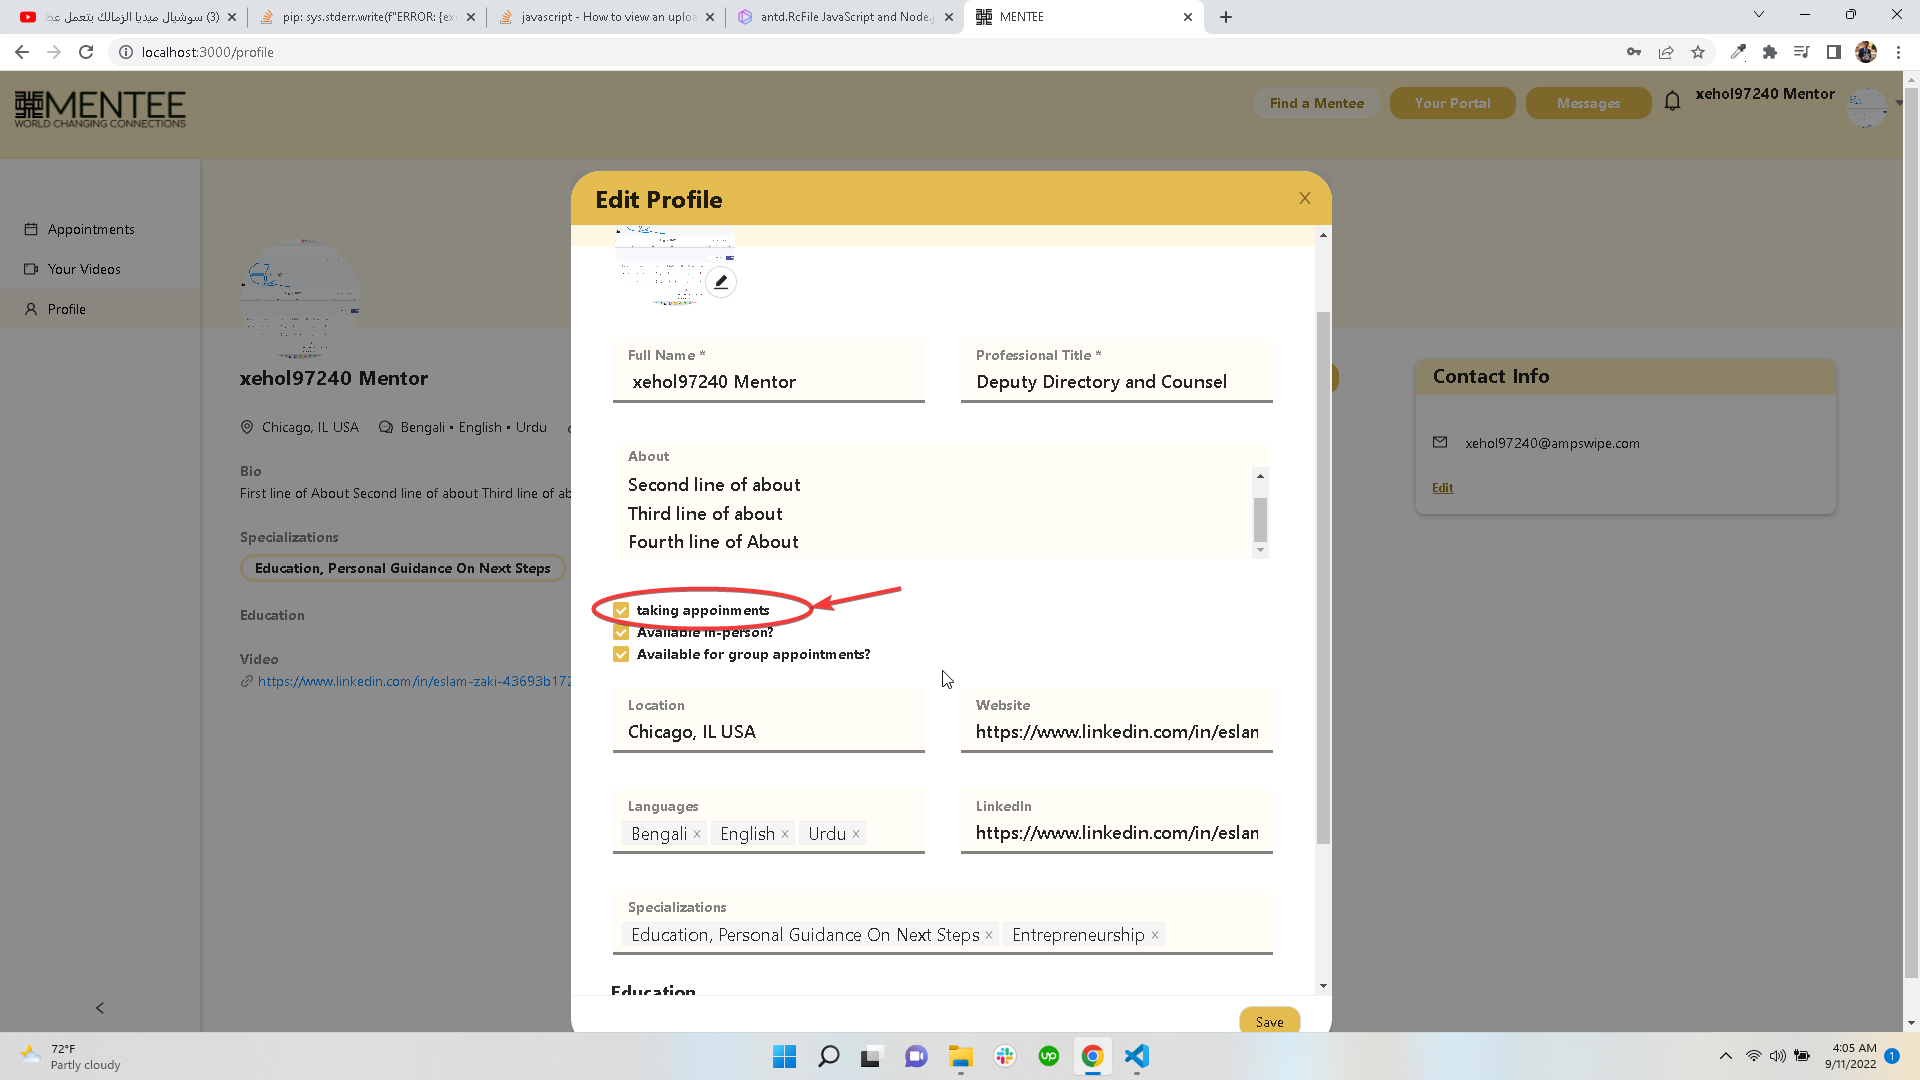The height and width of the screenshot is (1080, 1920).
Task: Disable Available for group appointments
Action: tap(621, 654)
